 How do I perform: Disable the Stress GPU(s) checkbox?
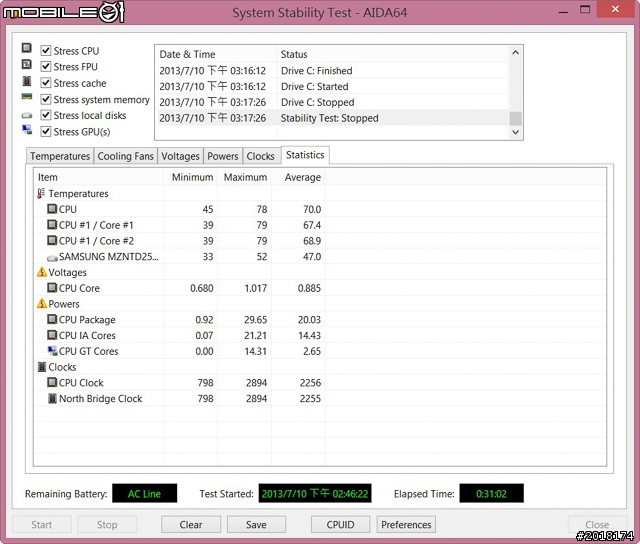[46, 131]
